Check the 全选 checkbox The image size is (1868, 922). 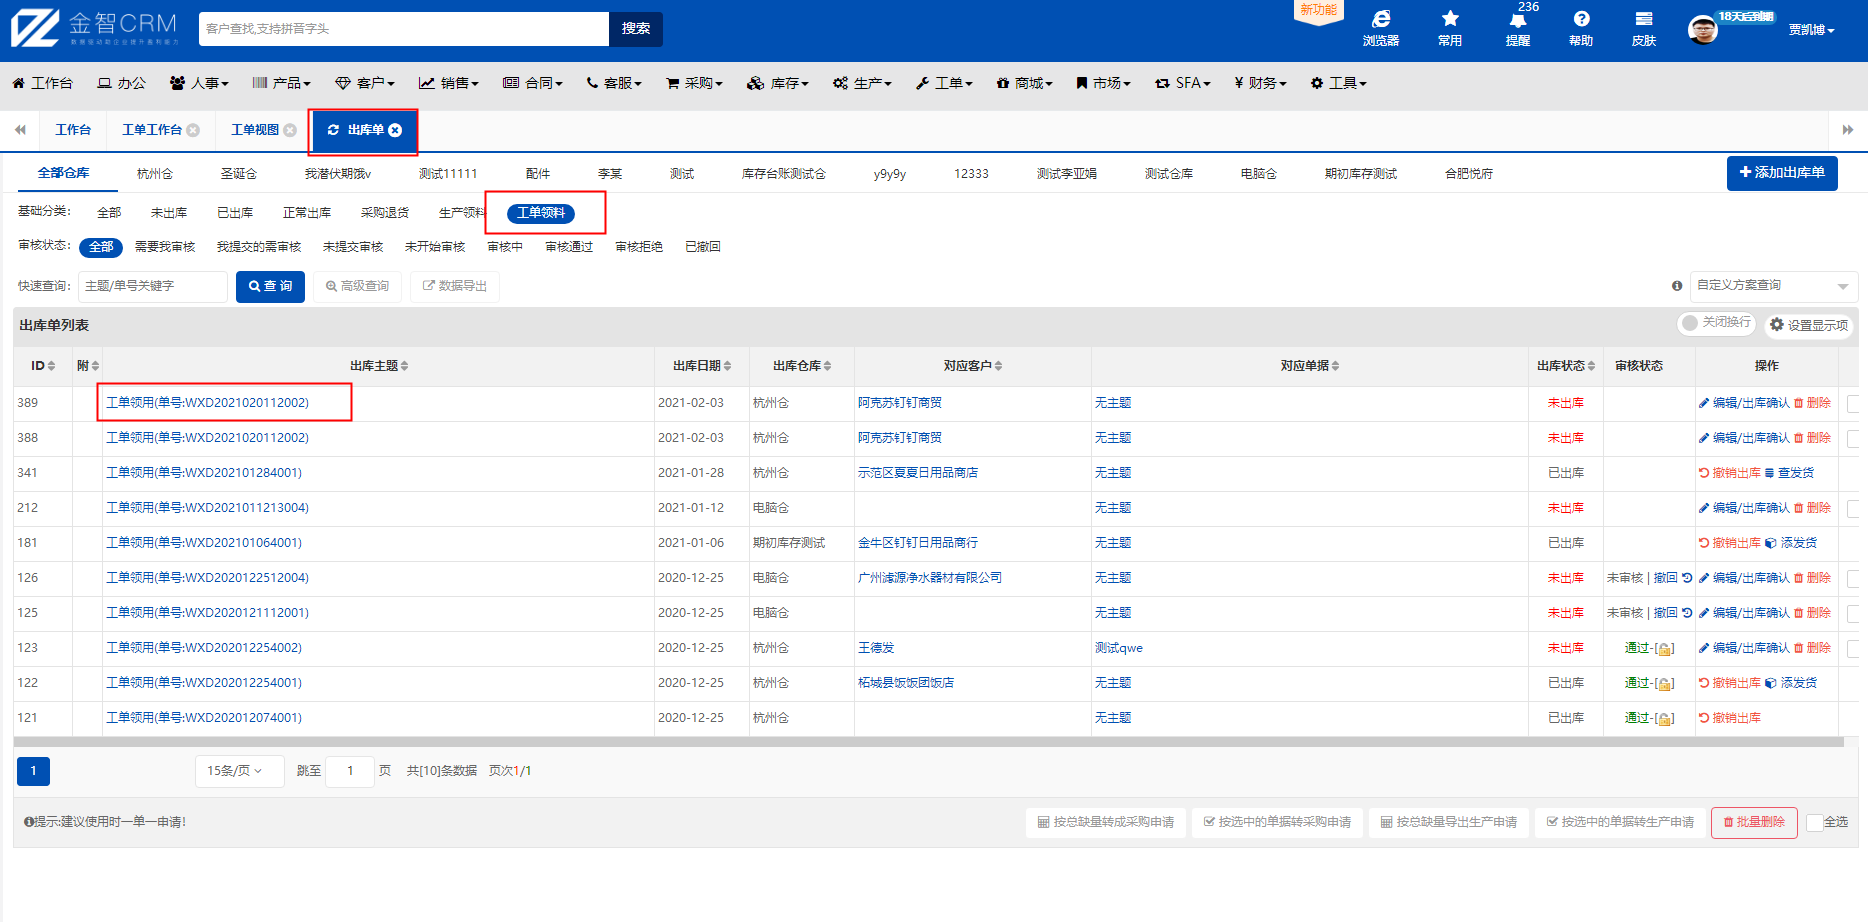pyautogui.click(x=1815, y=823)
